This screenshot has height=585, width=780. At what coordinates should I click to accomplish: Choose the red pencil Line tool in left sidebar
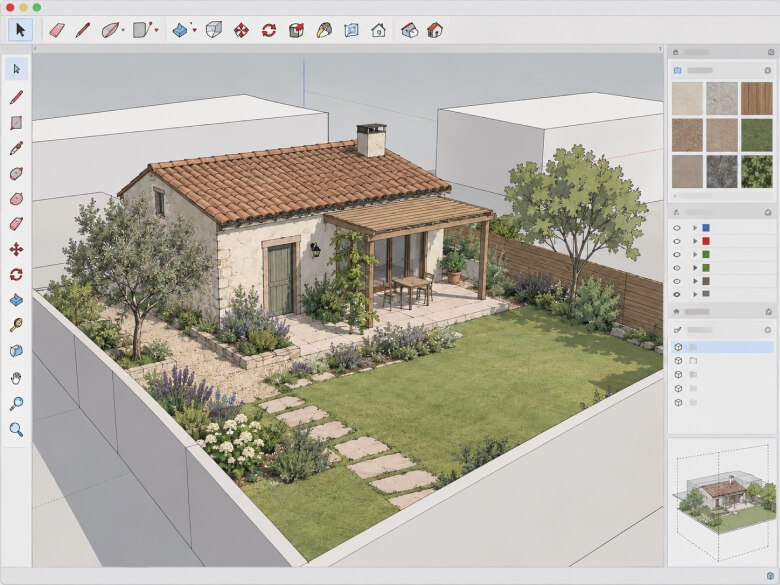16,97
